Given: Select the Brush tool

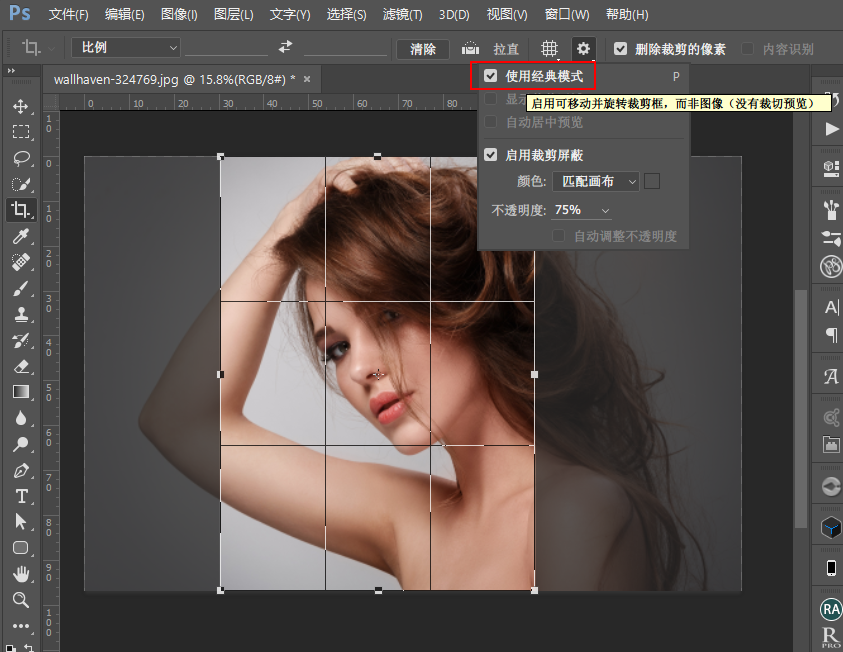Looking at the screenshot, I should [x=22, y=289].
